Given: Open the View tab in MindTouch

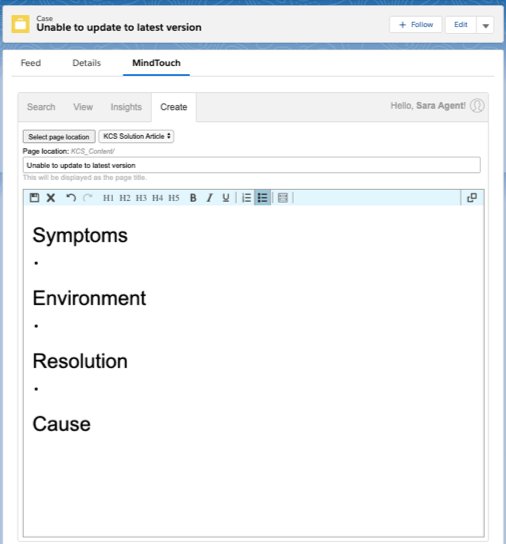Looking at the screenshot, I should click(83, 107).
